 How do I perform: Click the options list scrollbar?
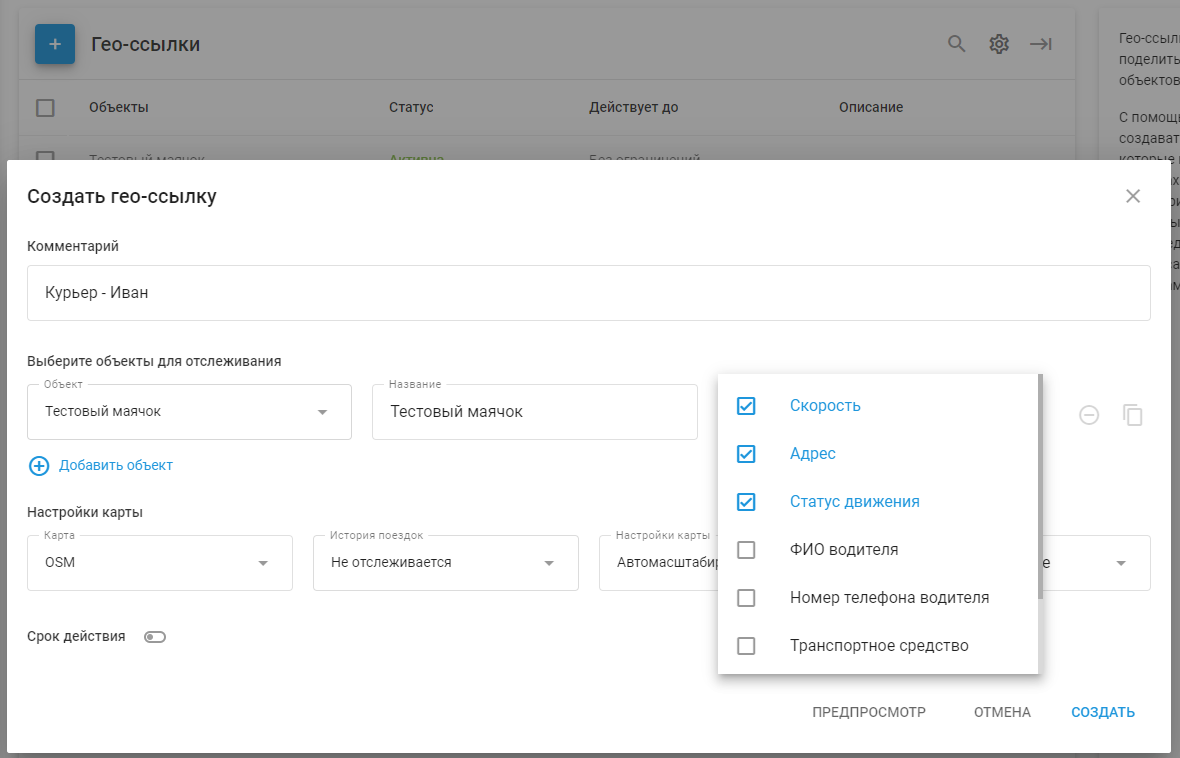click(x=1041, y=487)
